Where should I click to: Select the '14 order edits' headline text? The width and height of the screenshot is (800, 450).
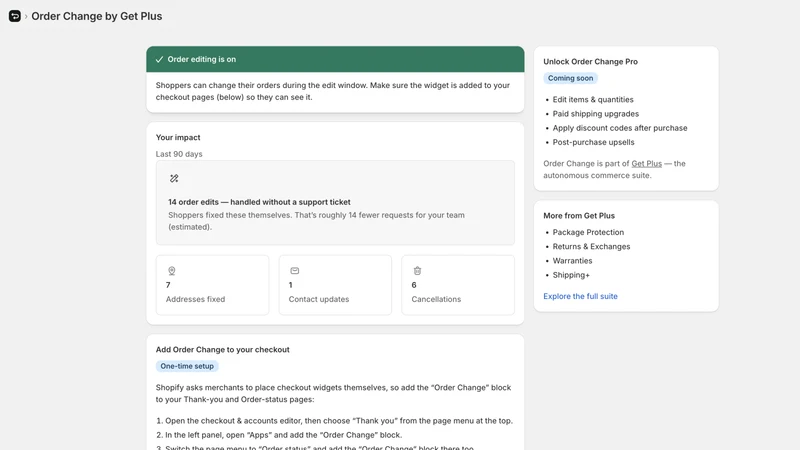pos(259,202)
